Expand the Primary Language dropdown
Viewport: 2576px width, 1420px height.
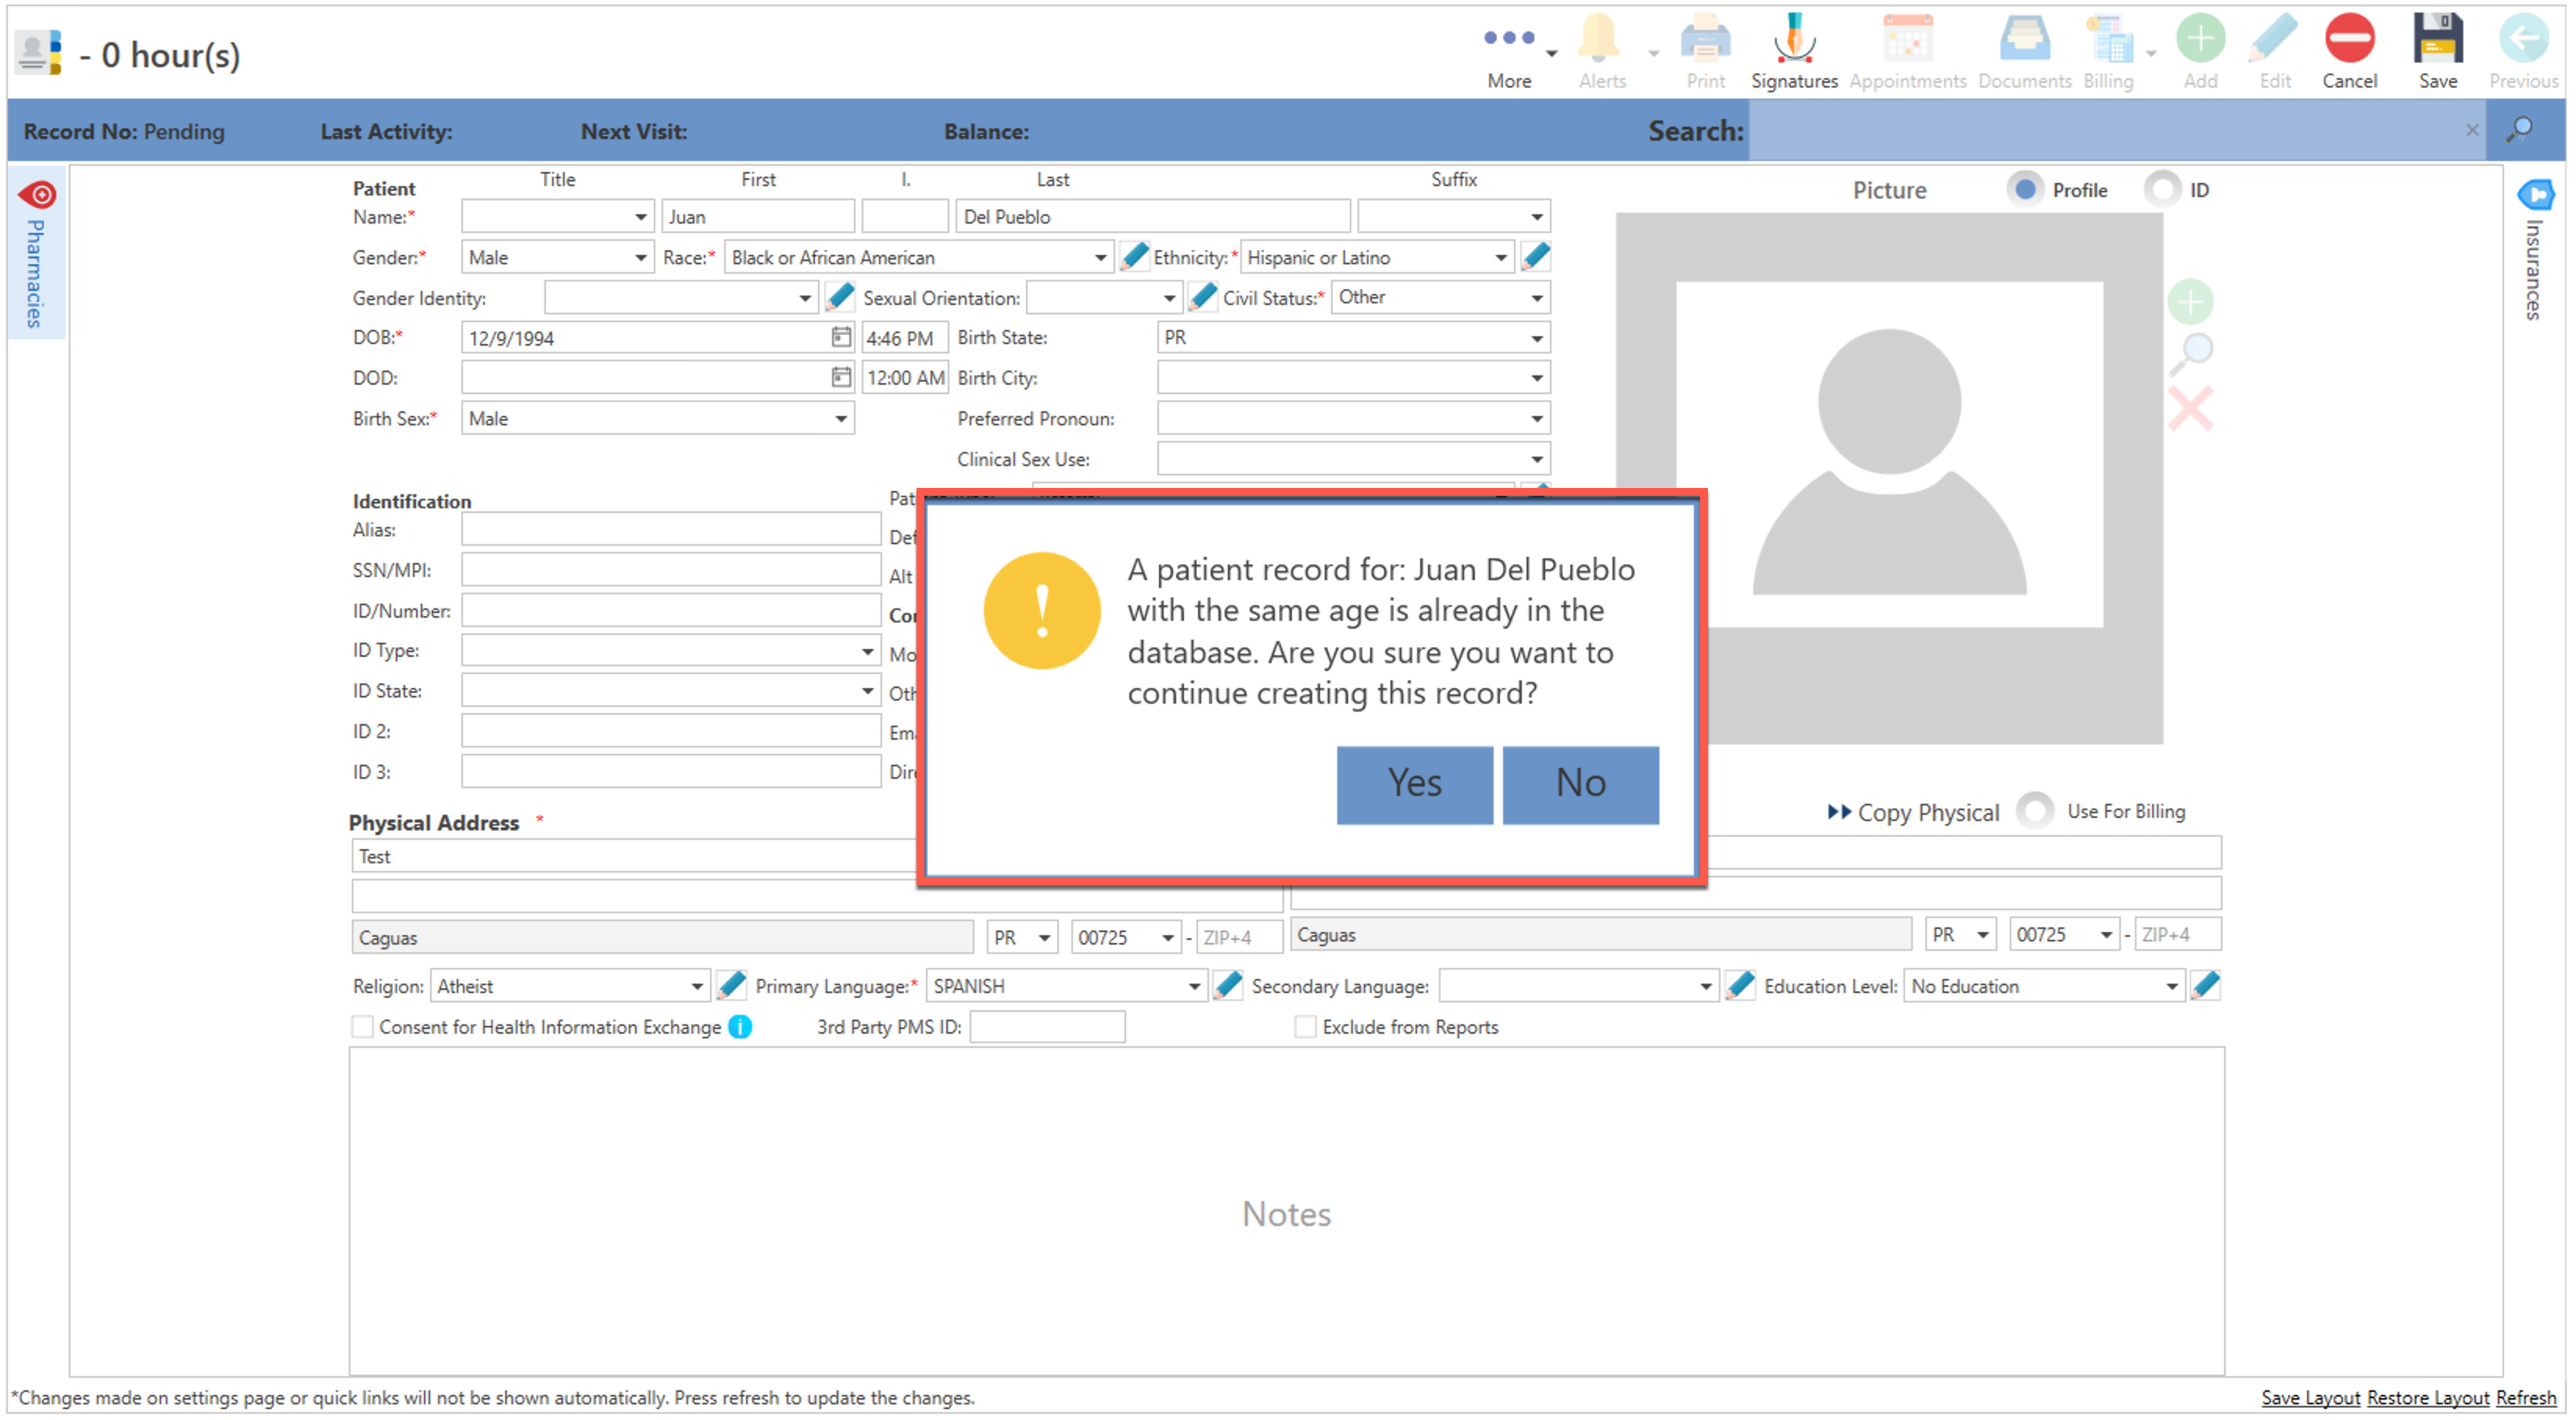coord(1194,986)
